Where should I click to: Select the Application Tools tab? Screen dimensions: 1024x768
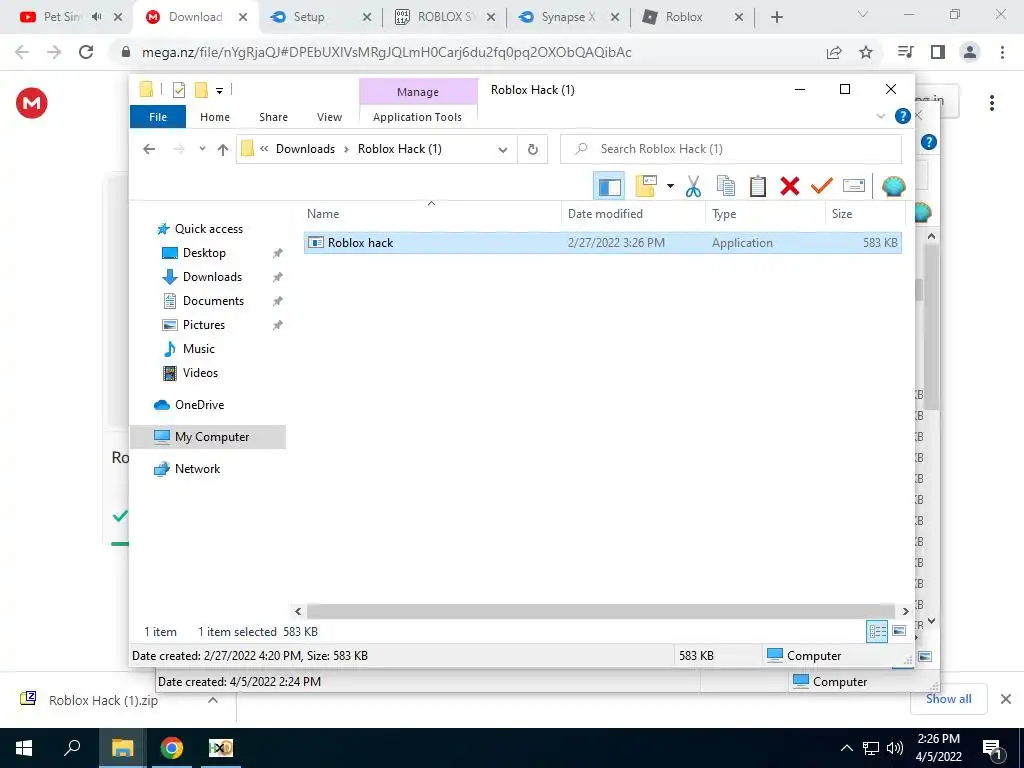point(417,117)
